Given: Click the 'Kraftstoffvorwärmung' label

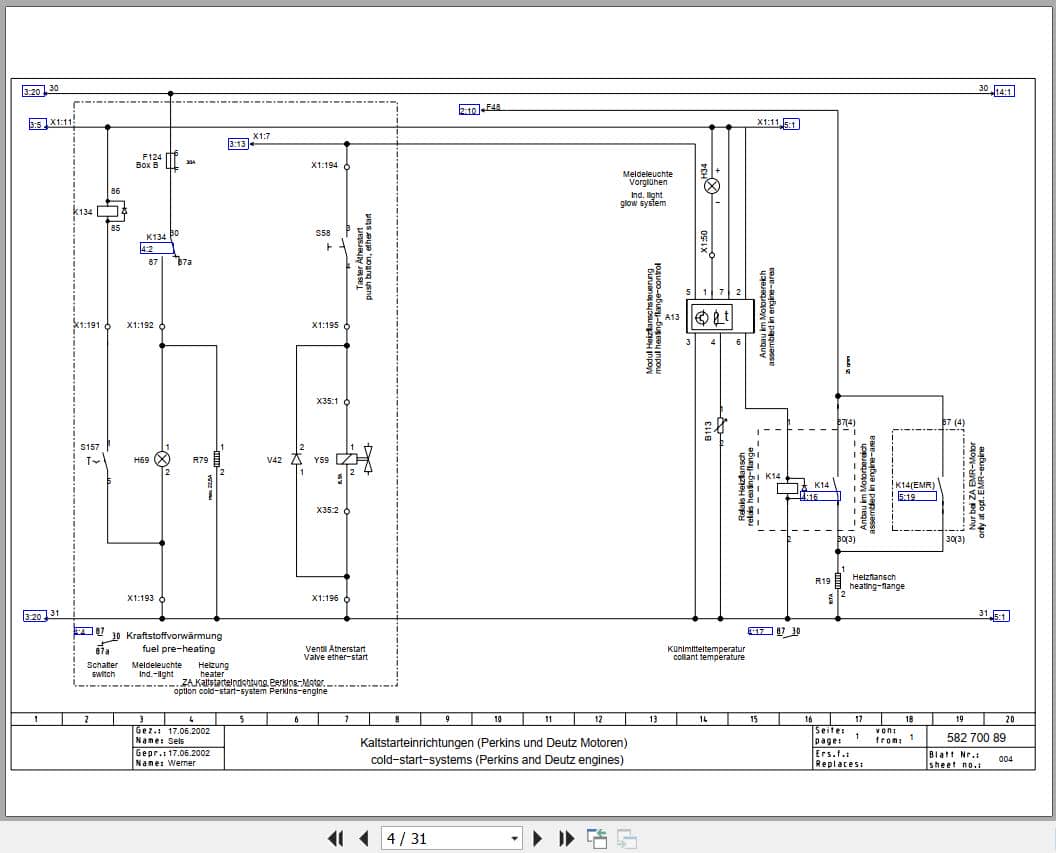Looking at the screenshot, I should click(174, 636).
